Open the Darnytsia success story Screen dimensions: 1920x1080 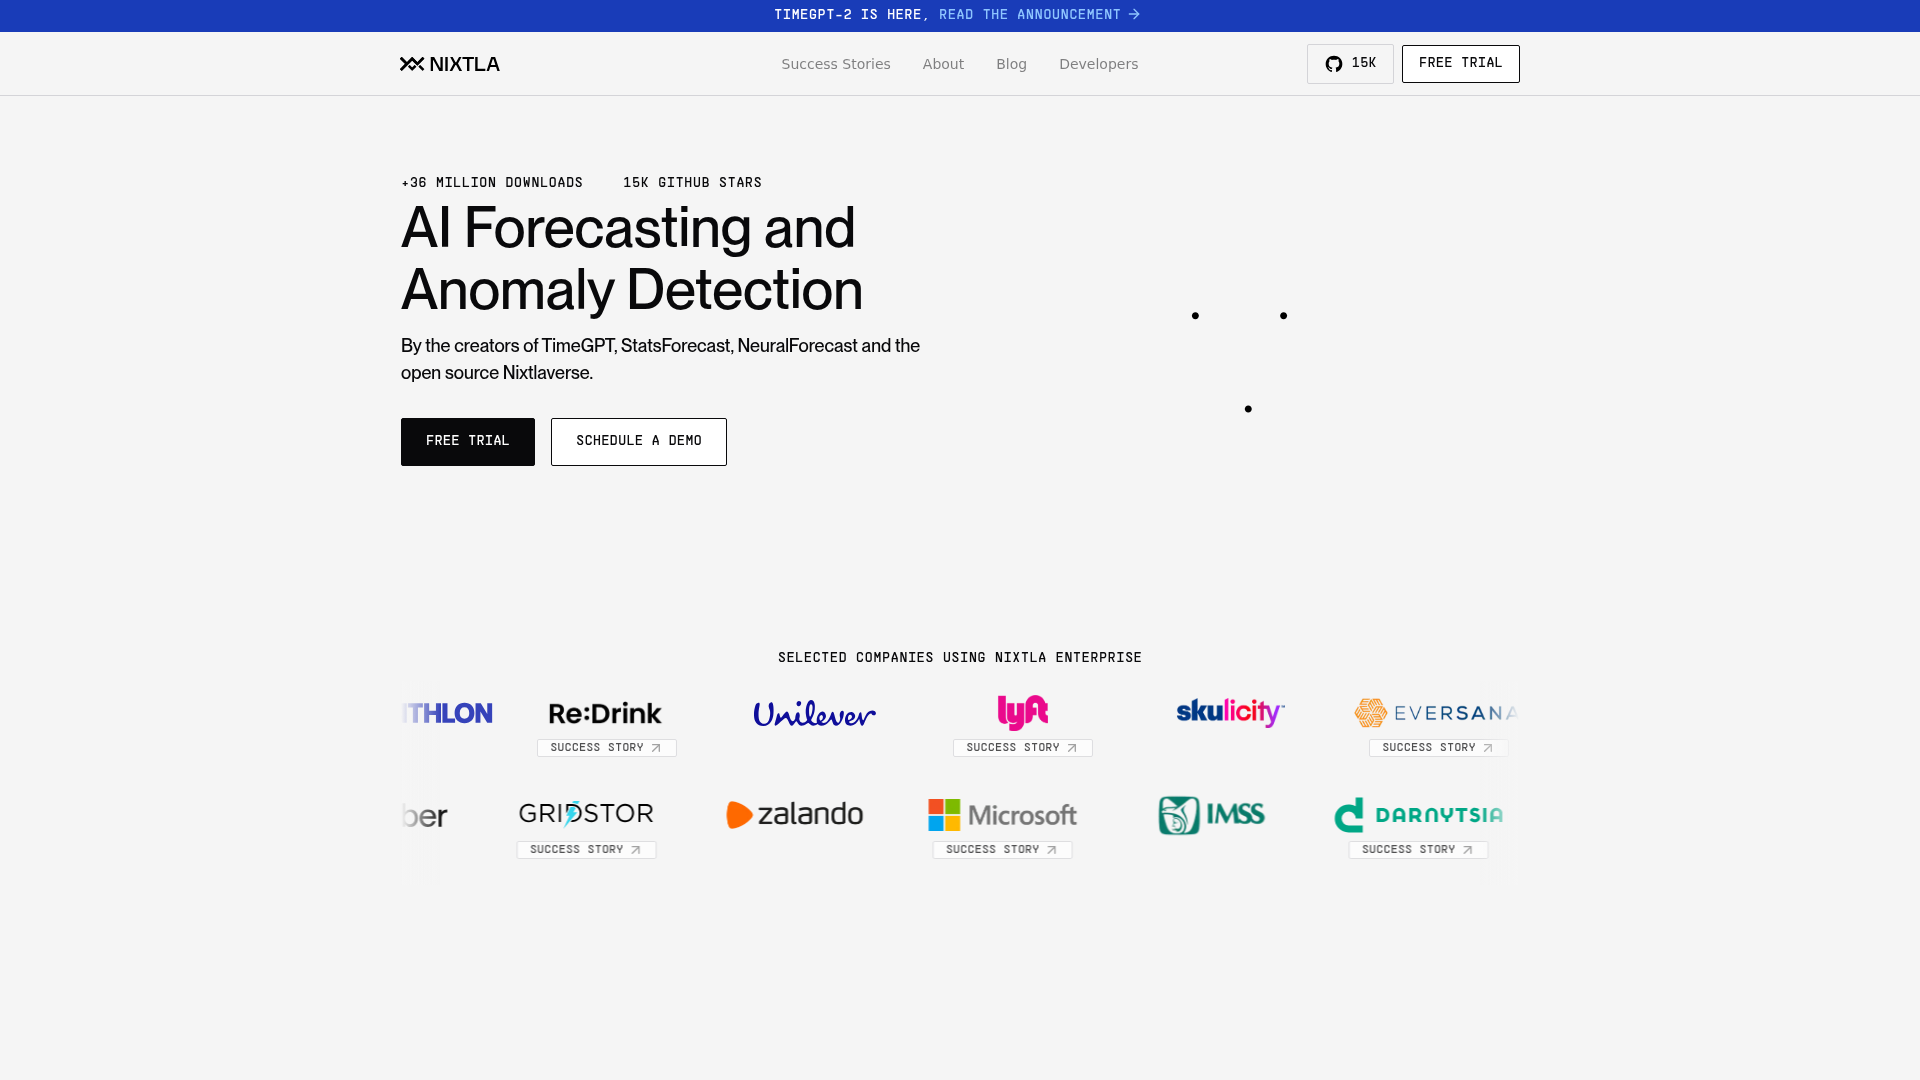pos(1418,849)
